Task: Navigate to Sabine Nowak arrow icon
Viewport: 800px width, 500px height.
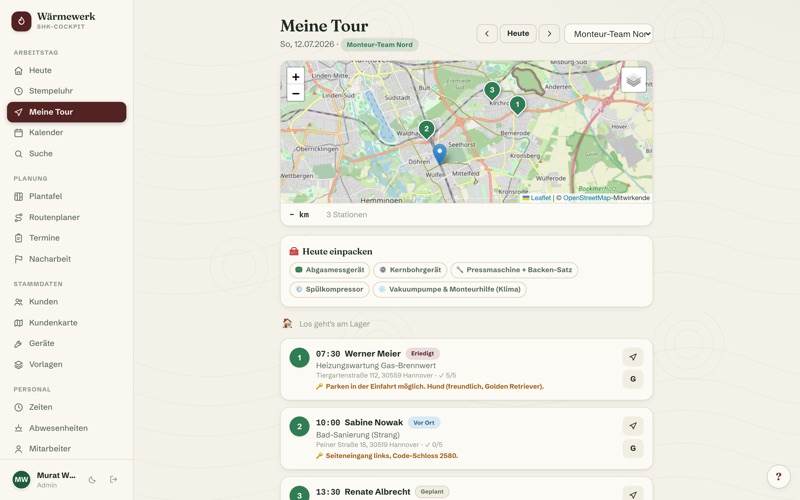Action: [x=633, y=426]
